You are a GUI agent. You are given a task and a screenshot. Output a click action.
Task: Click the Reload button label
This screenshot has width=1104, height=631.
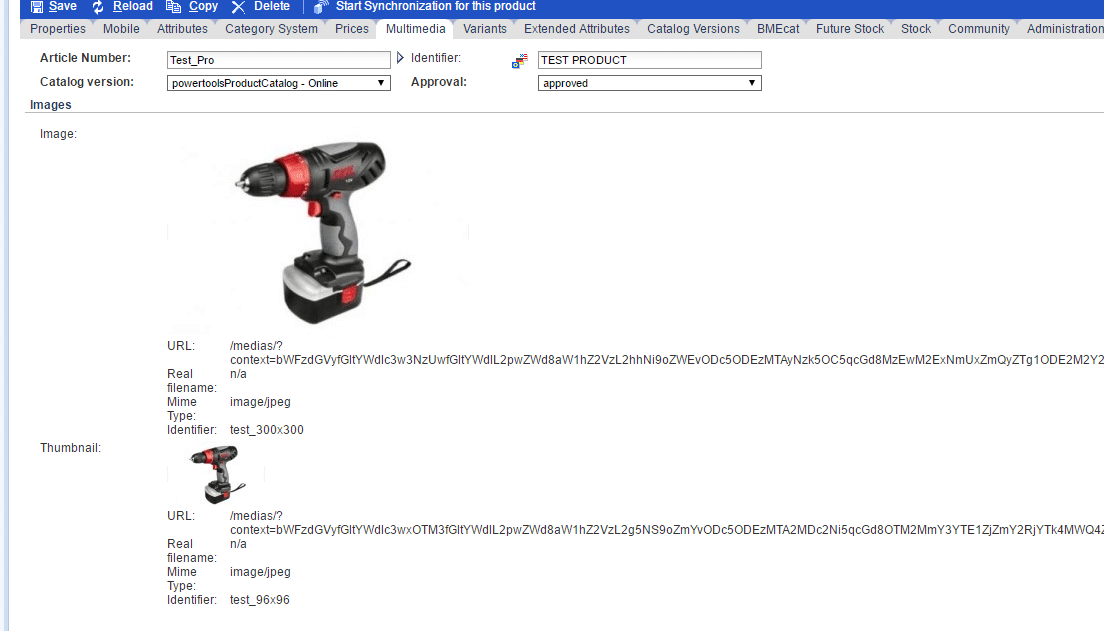(132, 6)
